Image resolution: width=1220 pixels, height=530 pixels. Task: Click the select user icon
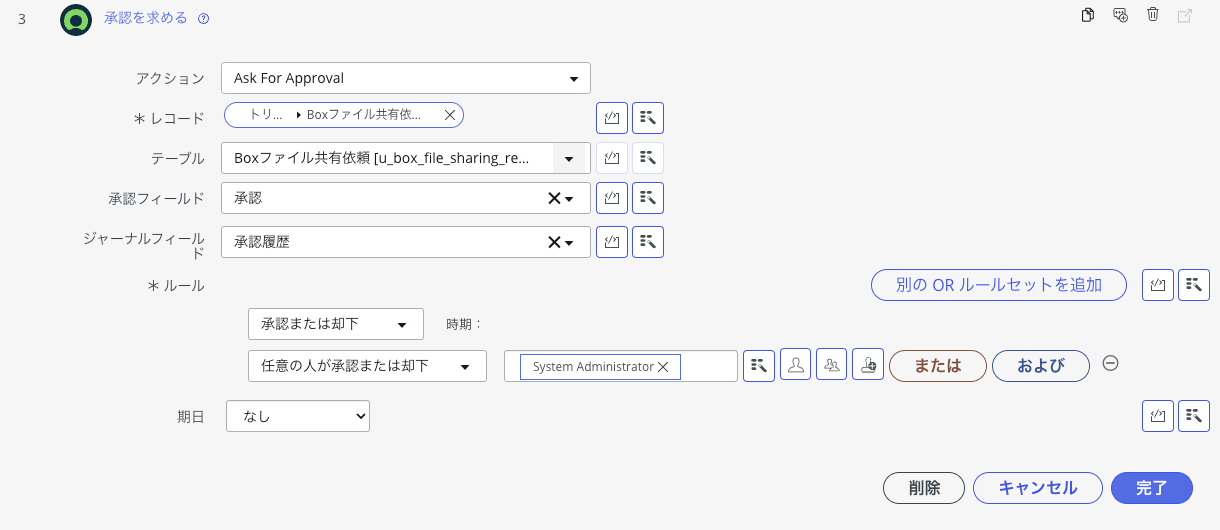click(x=795, y=366)
